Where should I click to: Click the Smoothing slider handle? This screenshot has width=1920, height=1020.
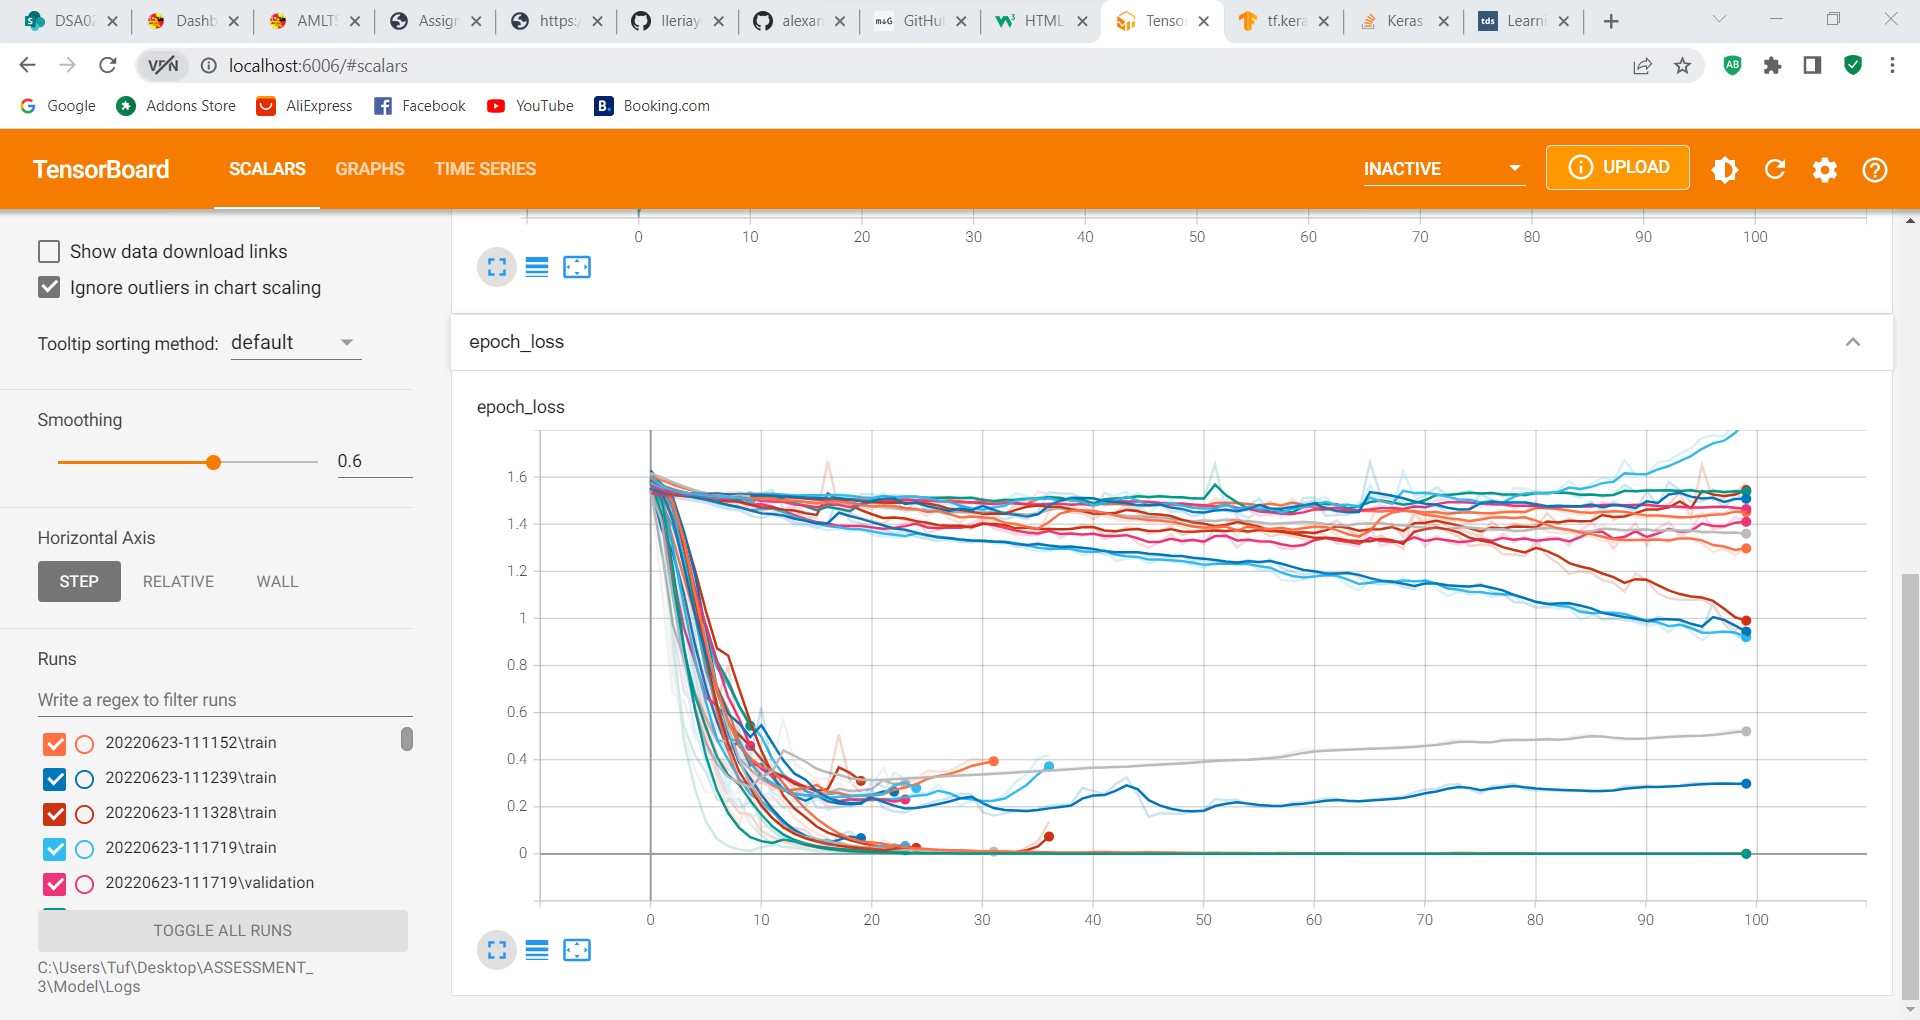[x=213, y=462]
